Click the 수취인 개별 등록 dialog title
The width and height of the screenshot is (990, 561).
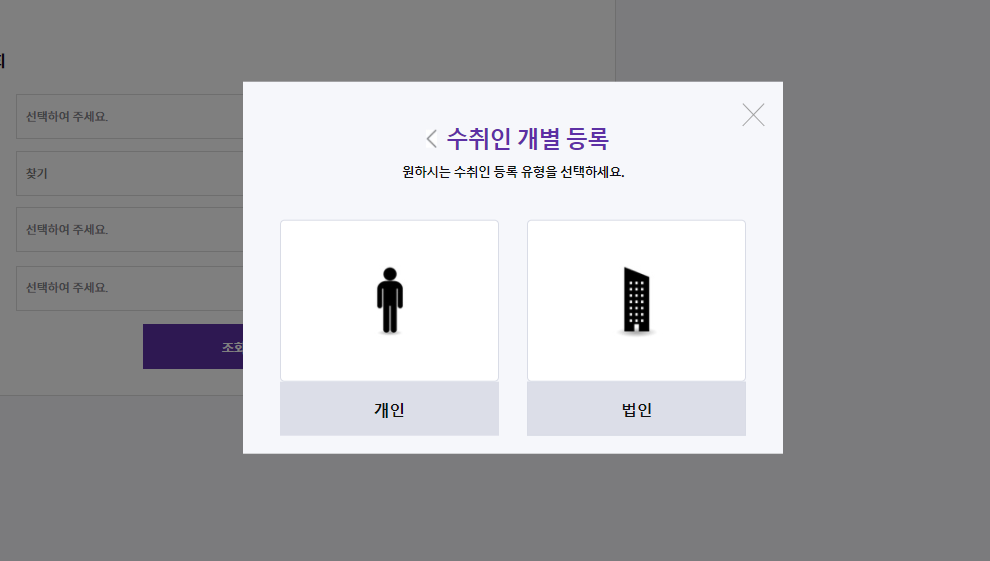(527, 139)
